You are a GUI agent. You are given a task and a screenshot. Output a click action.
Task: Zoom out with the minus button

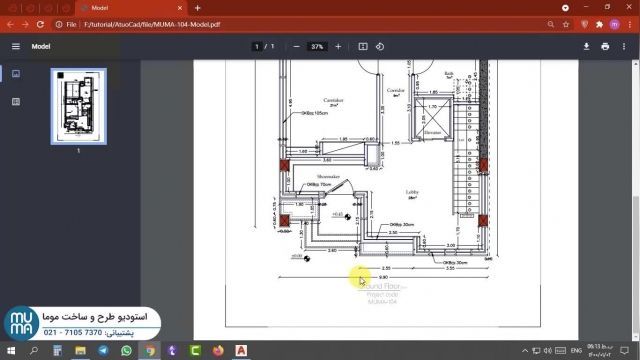(297, 47)
